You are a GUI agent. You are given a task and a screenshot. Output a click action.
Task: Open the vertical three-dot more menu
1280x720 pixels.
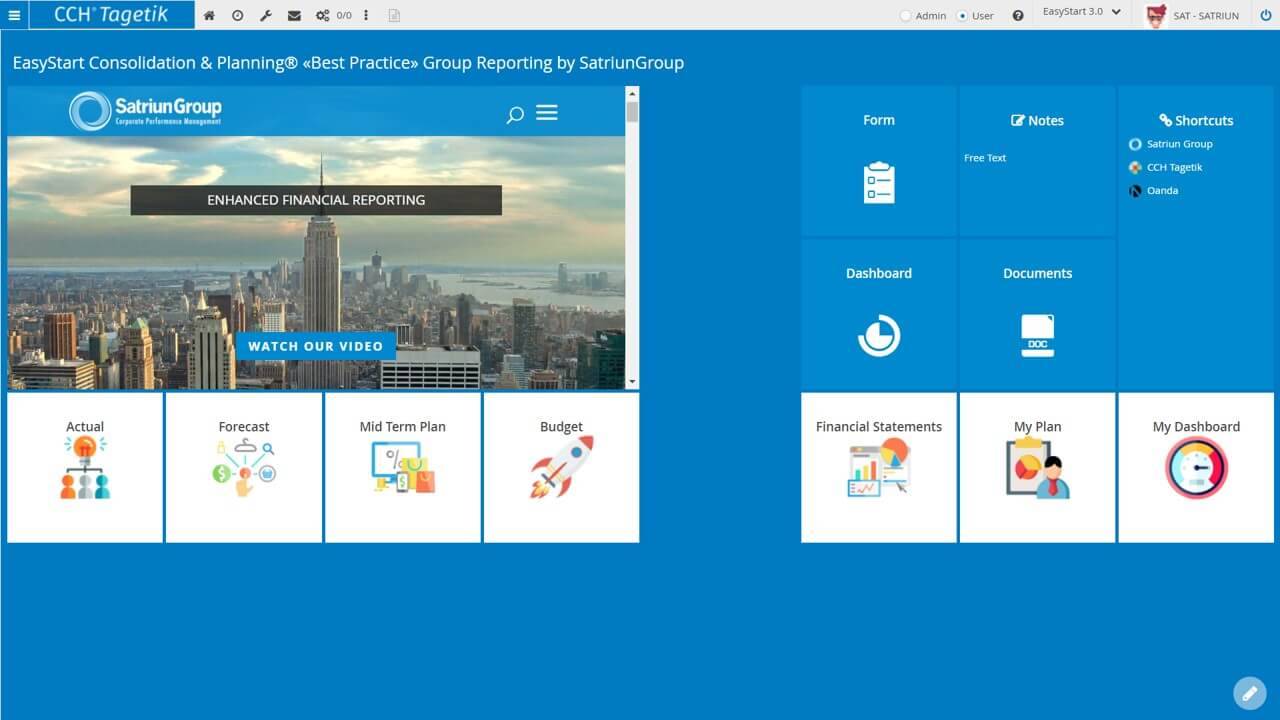(366, 16)
